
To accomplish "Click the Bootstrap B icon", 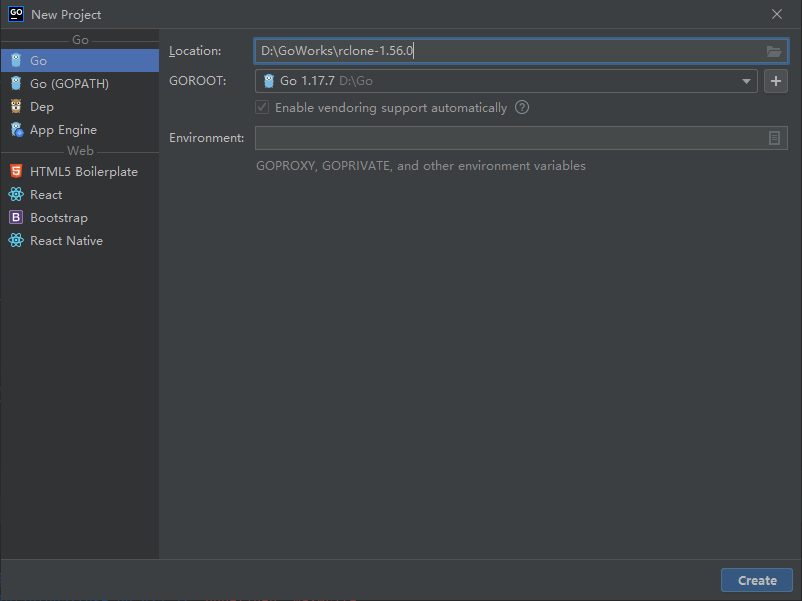I will coord(16,217).
